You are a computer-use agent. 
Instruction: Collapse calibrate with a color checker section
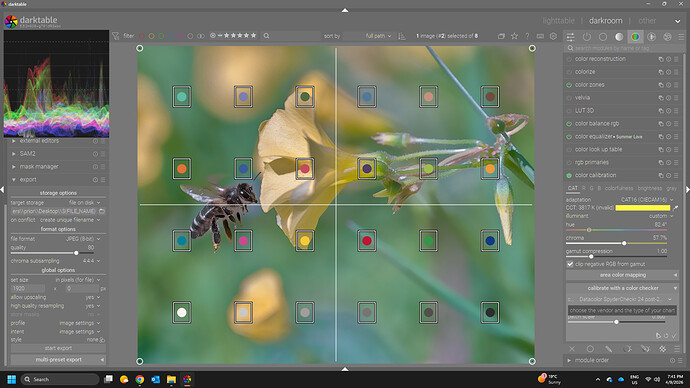622,288
